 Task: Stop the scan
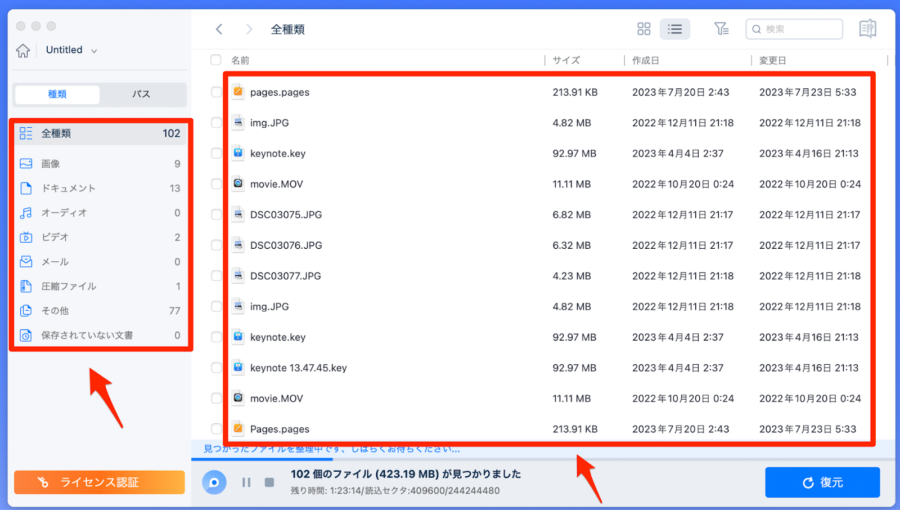(x=269, y=482)
